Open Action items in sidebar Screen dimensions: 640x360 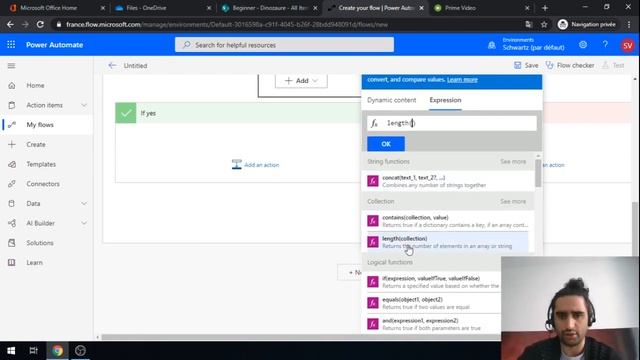44,105
